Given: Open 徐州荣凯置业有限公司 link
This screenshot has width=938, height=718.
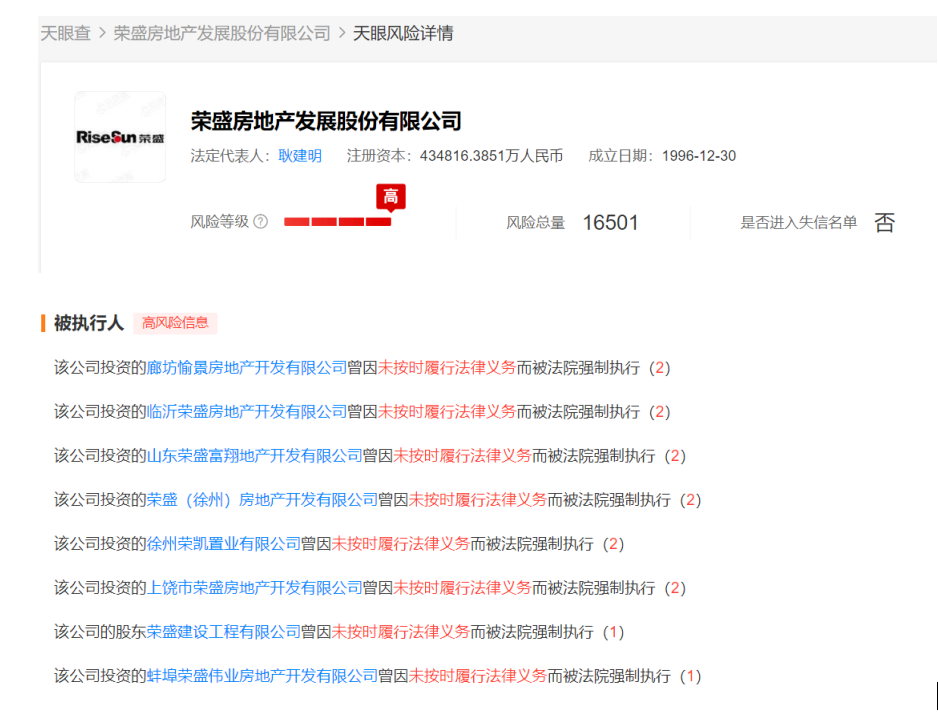Looking at the screenshot, I should [x=224, y=544].
